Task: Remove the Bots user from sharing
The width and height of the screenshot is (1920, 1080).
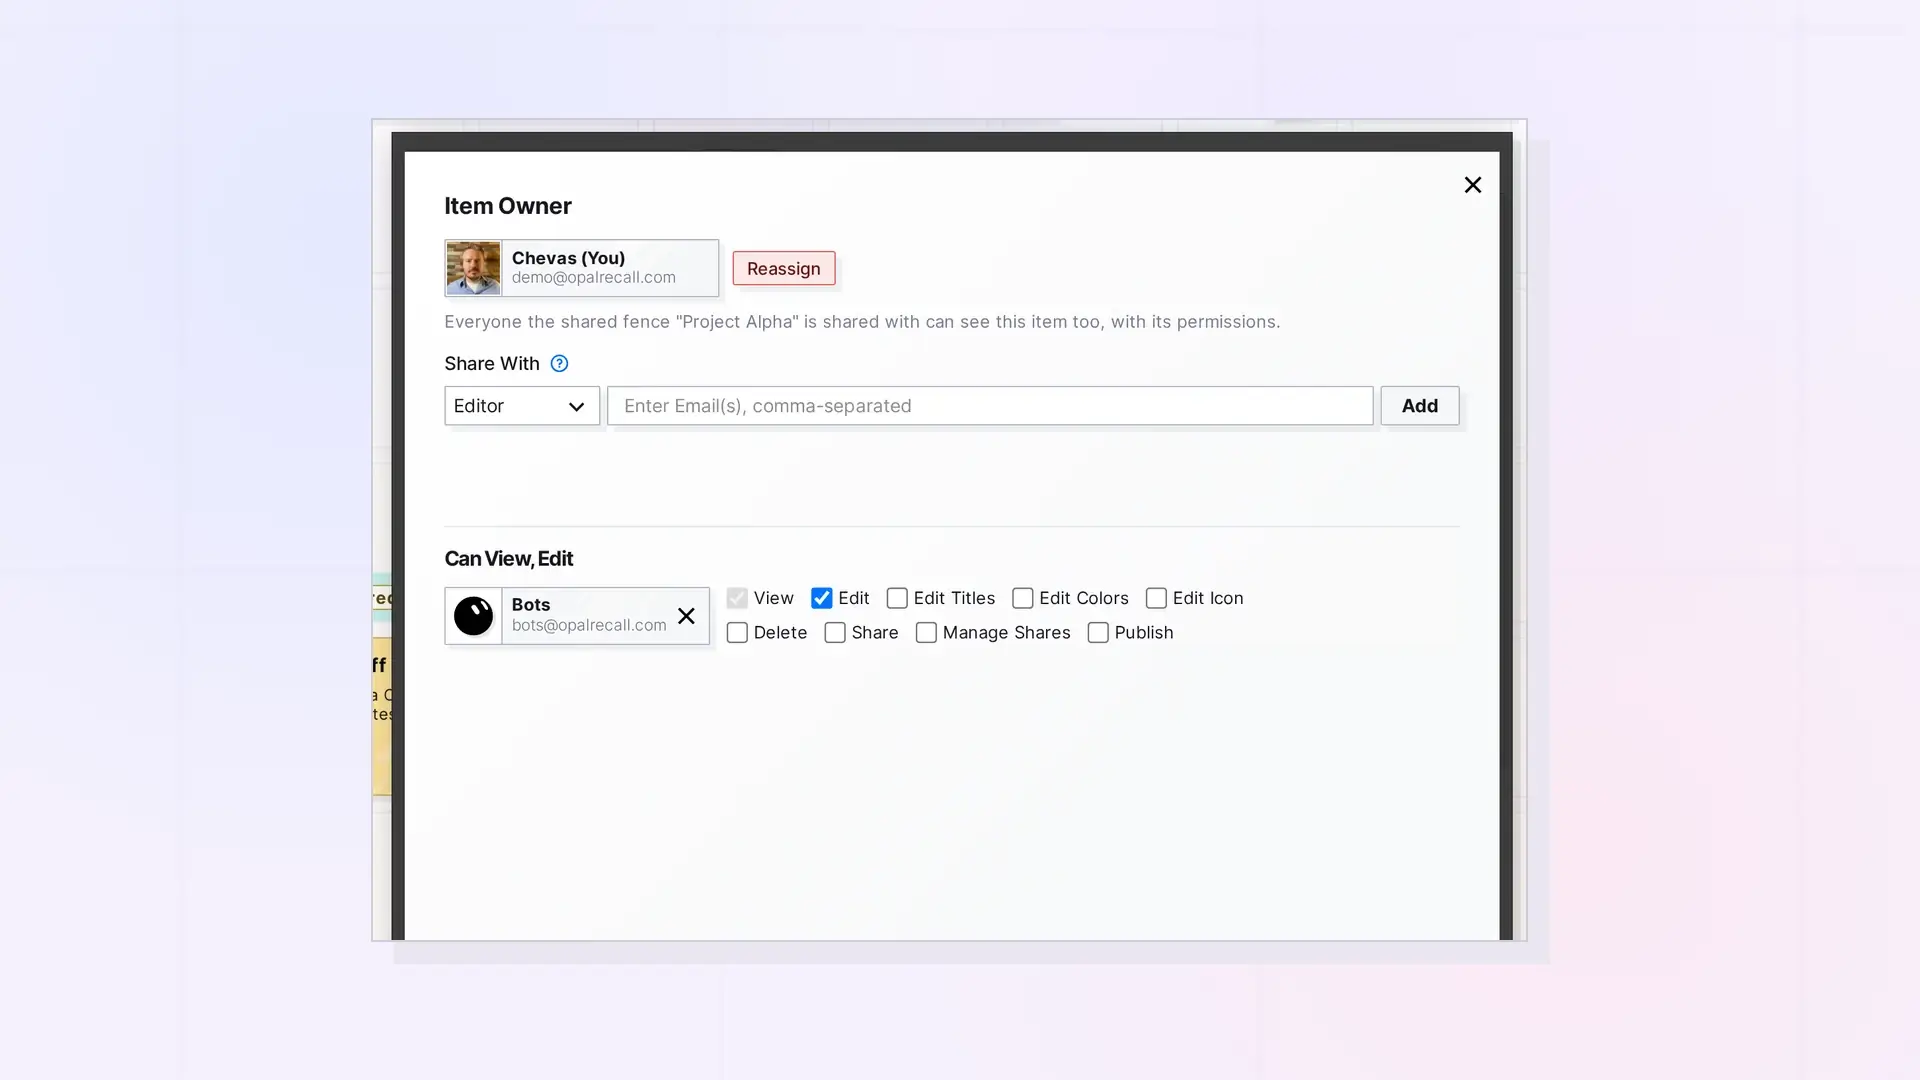Action: [x=686, y=616]
